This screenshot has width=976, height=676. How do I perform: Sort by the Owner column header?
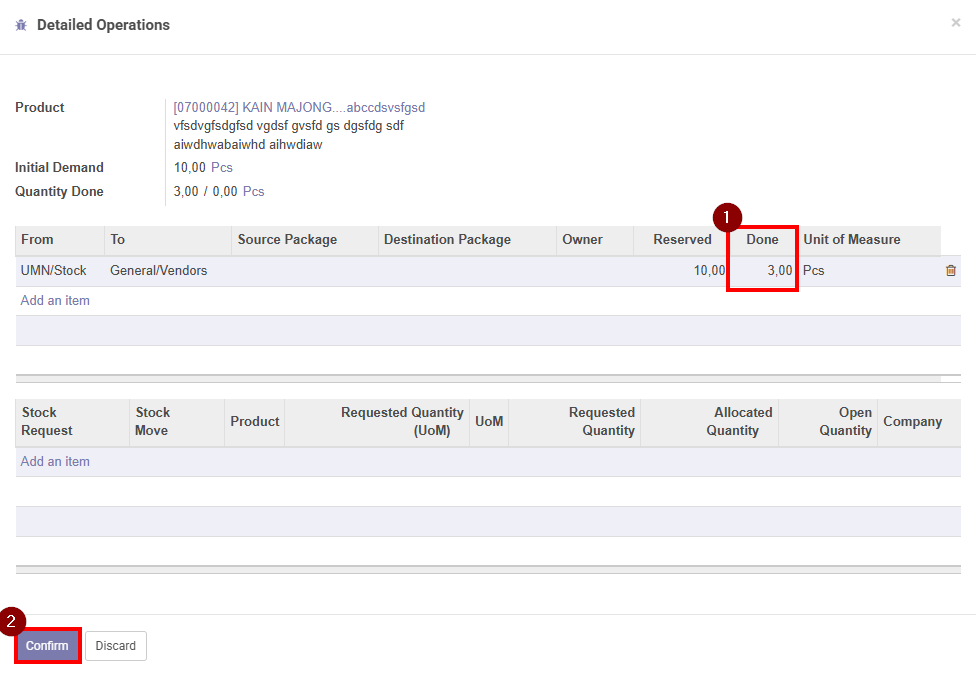coord(582,240)
